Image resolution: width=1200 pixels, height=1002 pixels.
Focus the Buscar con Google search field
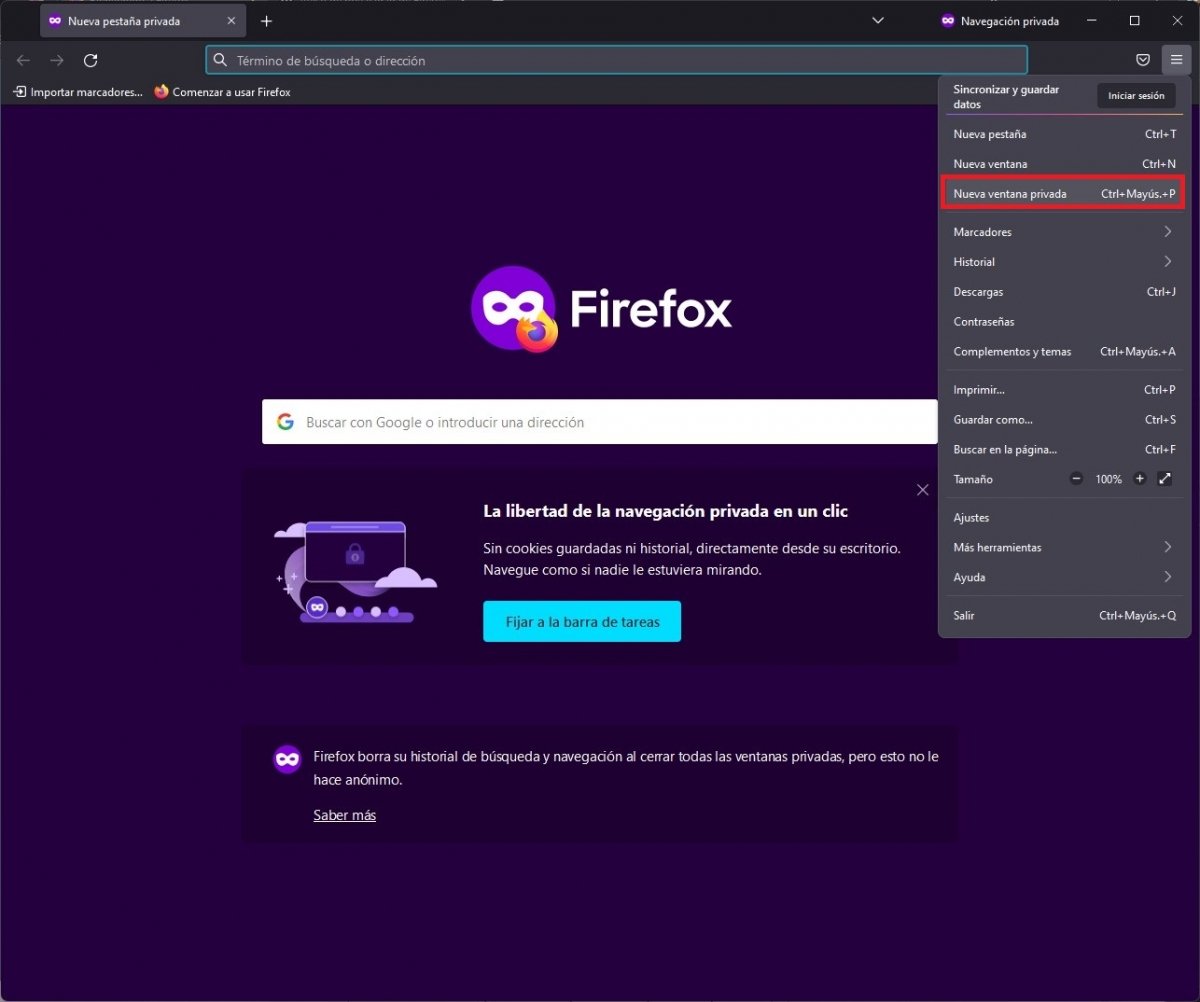(600, 422)
